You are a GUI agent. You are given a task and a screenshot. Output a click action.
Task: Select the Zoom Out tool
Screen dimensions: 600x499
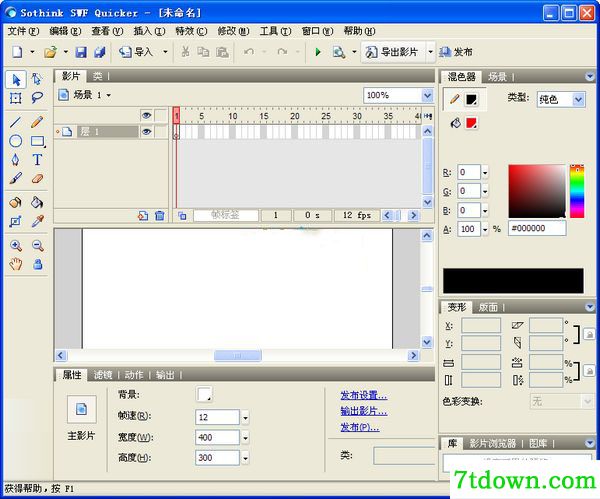pyautogui.click(x=37, y=245)
